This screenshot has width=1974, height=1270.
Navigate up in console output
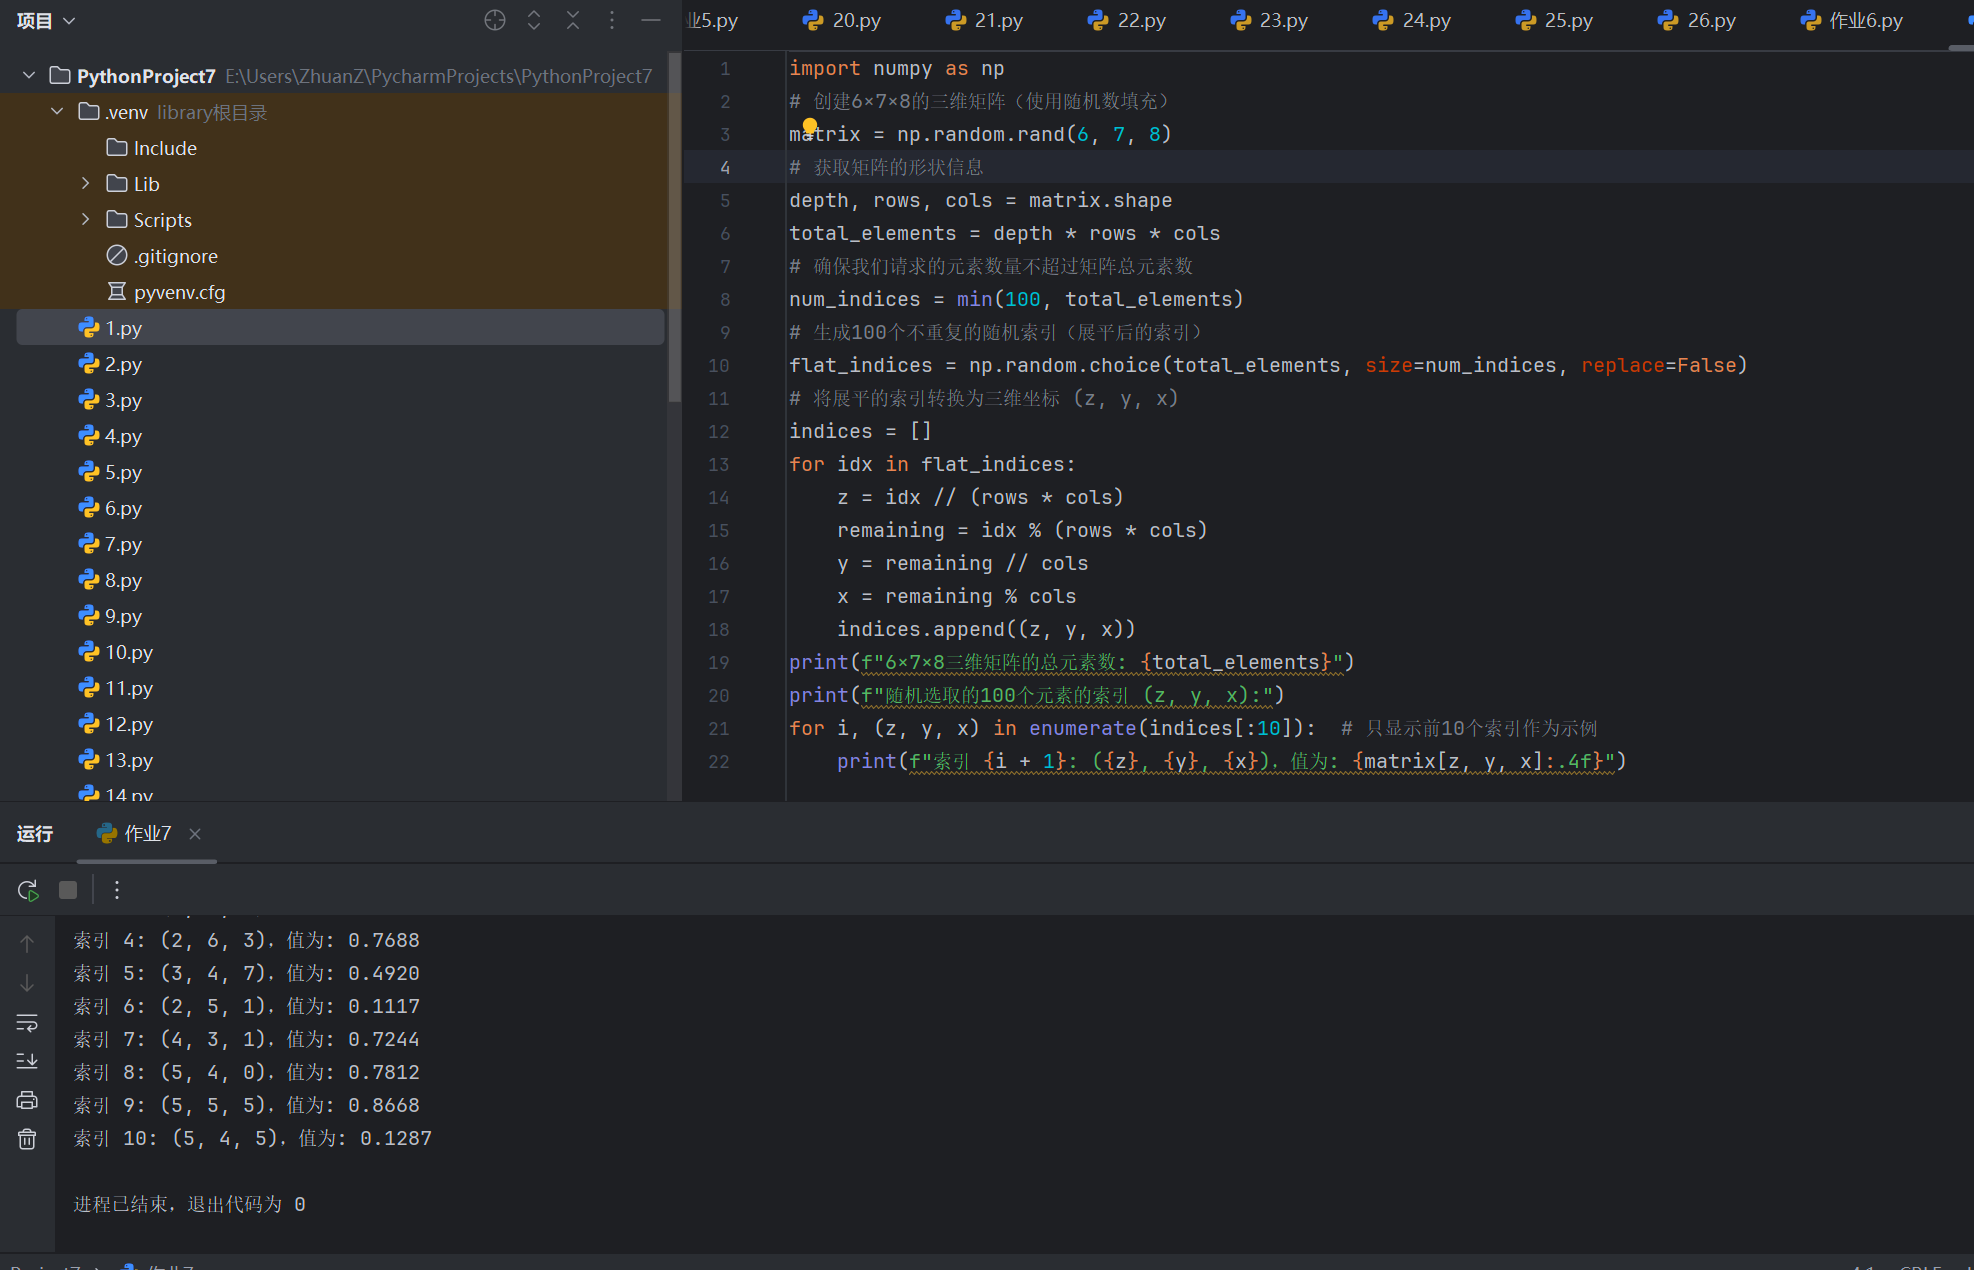click(x=26, y=941)
